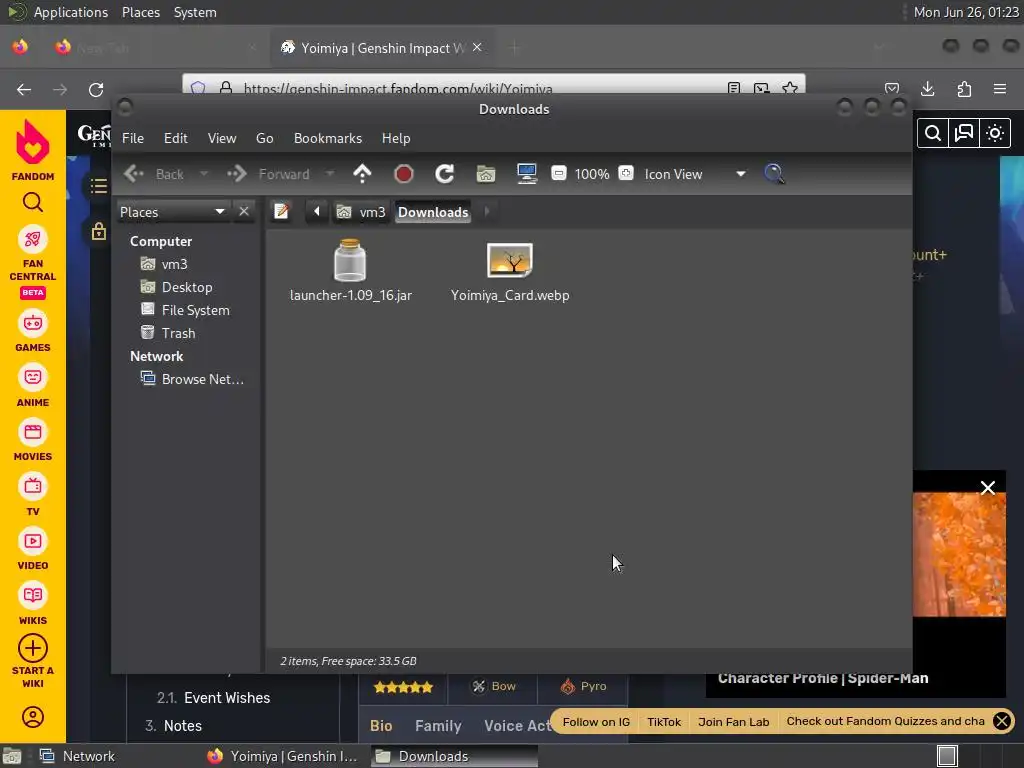Dismiss the Fandom banner with the X
Screen dimensions: 1024x768
pyautogui.click(x=1002, y=721)
